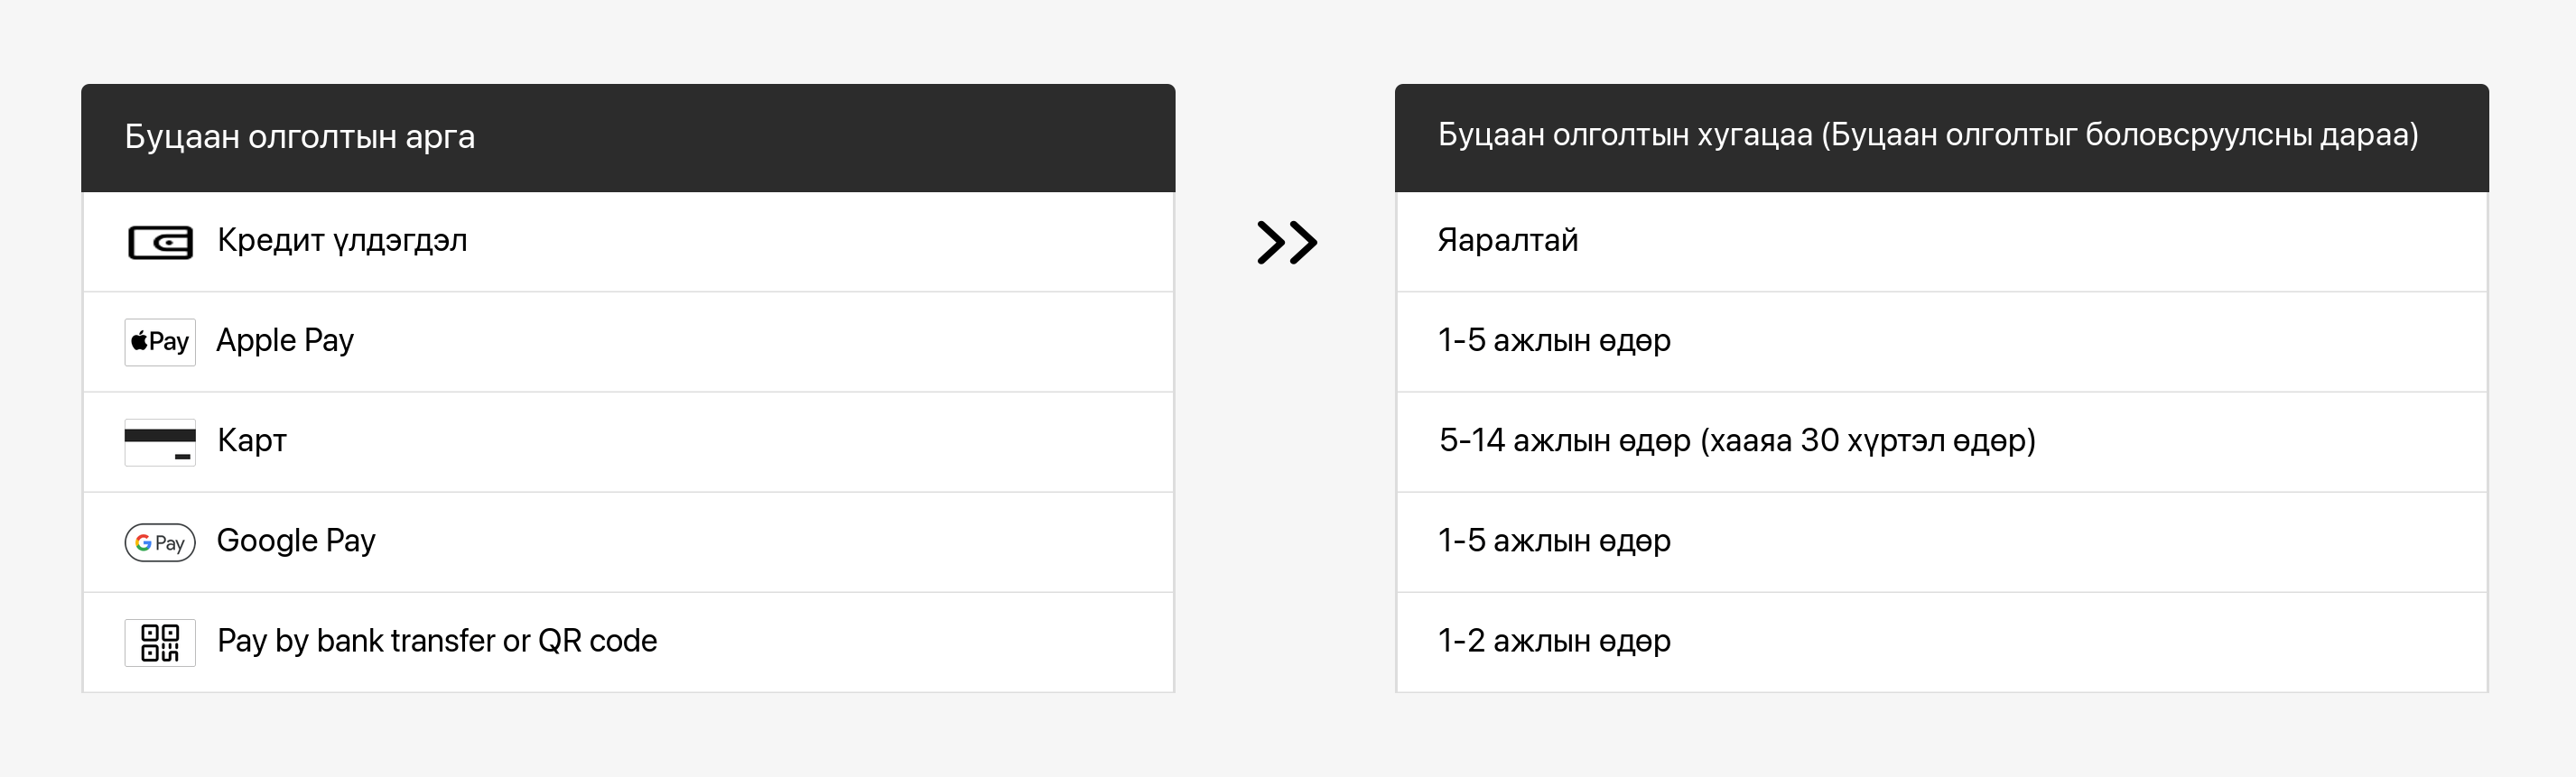Click the Яаралтай refund time cell
This screenshot has width=2576, height=777.
click(1508, 241)
